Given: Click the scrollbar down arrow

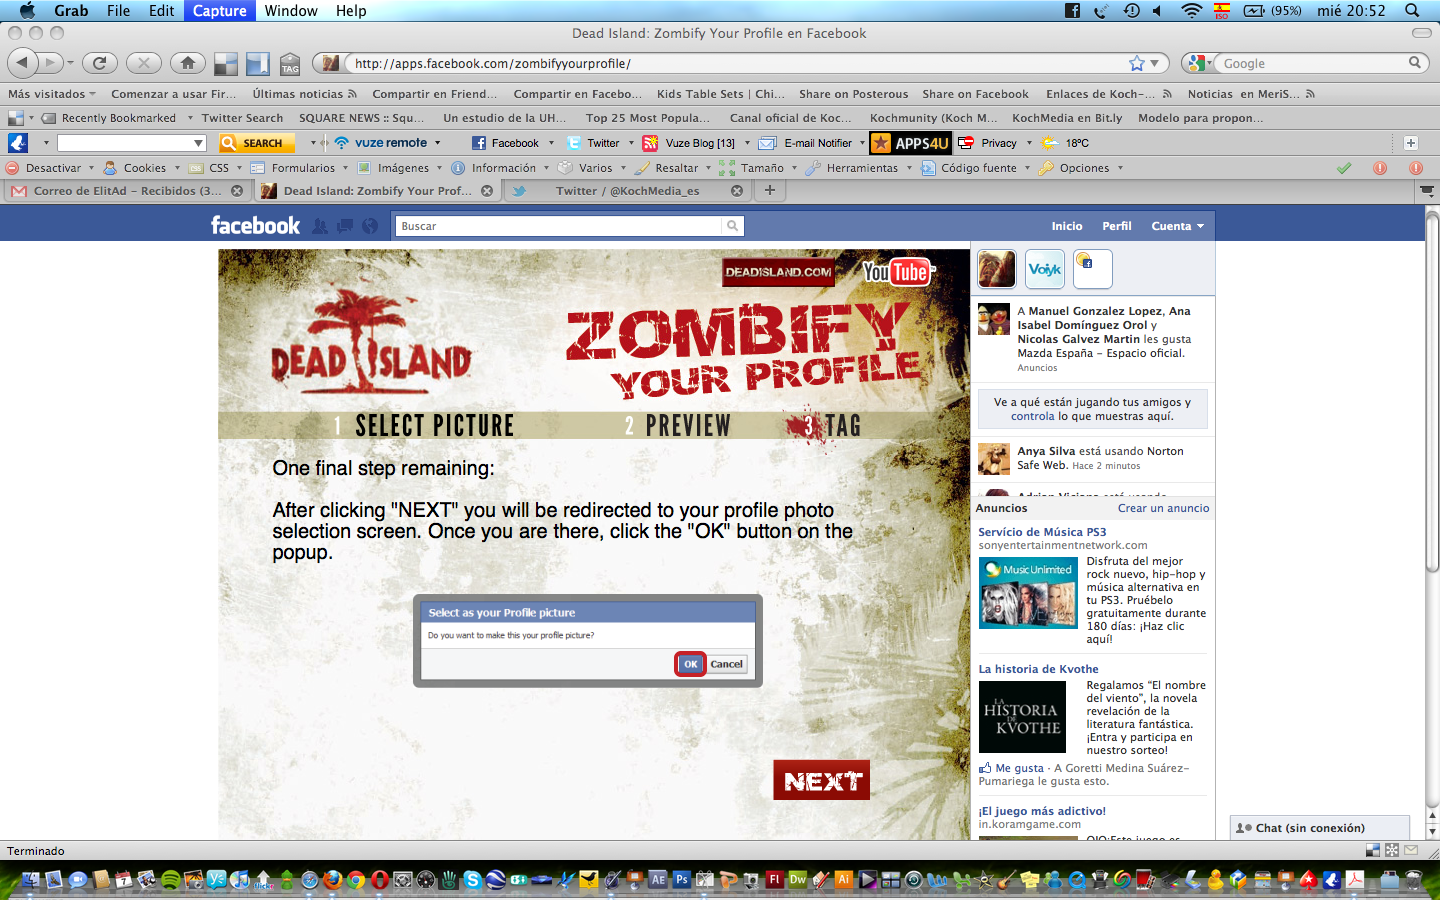Looking at the screenshot, I should click(1432, 831).
